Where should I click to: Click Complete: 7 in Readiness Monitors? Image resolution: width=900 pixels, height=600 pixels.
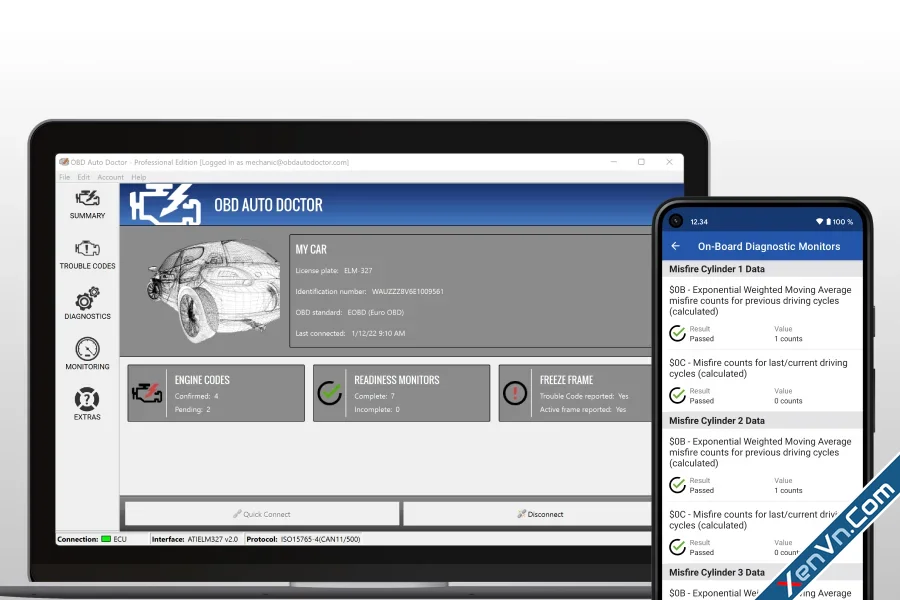point(374,396)
